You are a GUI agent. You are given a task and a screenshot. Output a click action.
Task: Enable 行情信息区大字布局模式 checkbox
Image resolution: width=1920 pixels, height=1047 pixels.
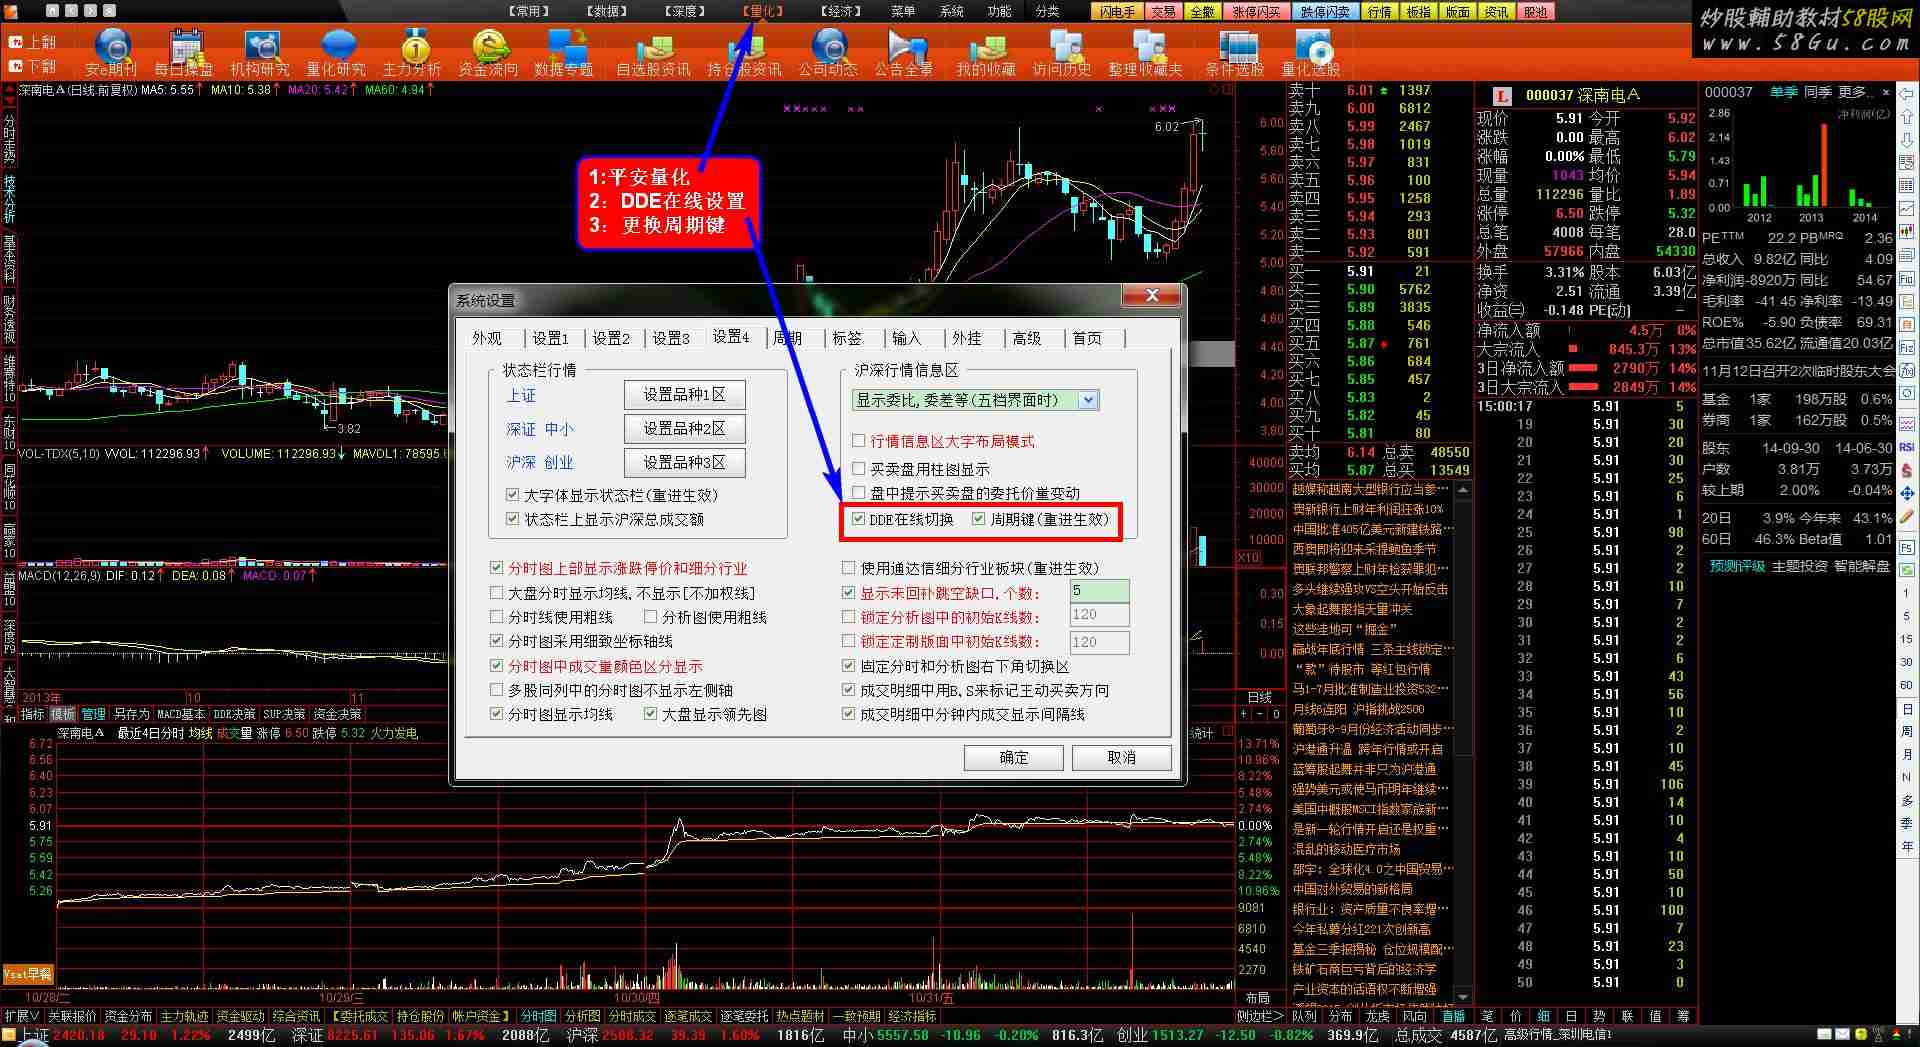(x=859, y=441)
